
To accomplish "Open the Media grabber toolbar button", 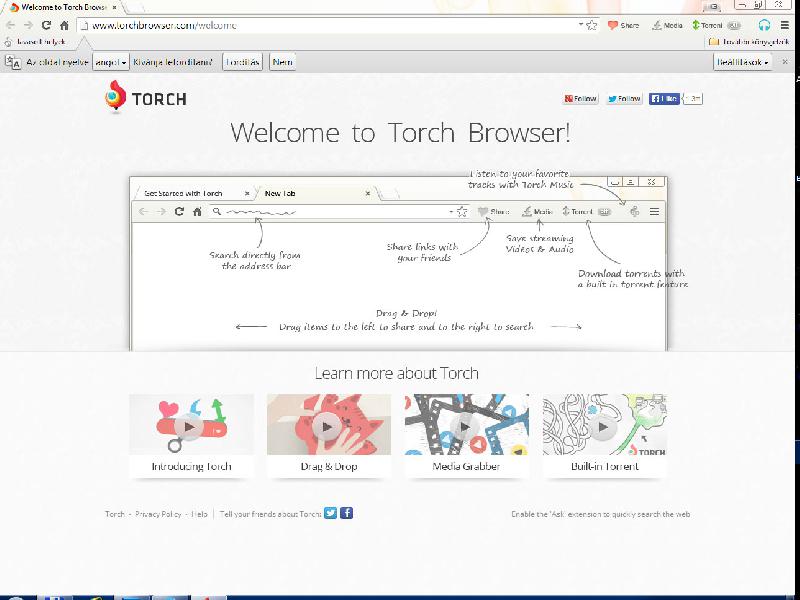I will (x=667, y=25).
